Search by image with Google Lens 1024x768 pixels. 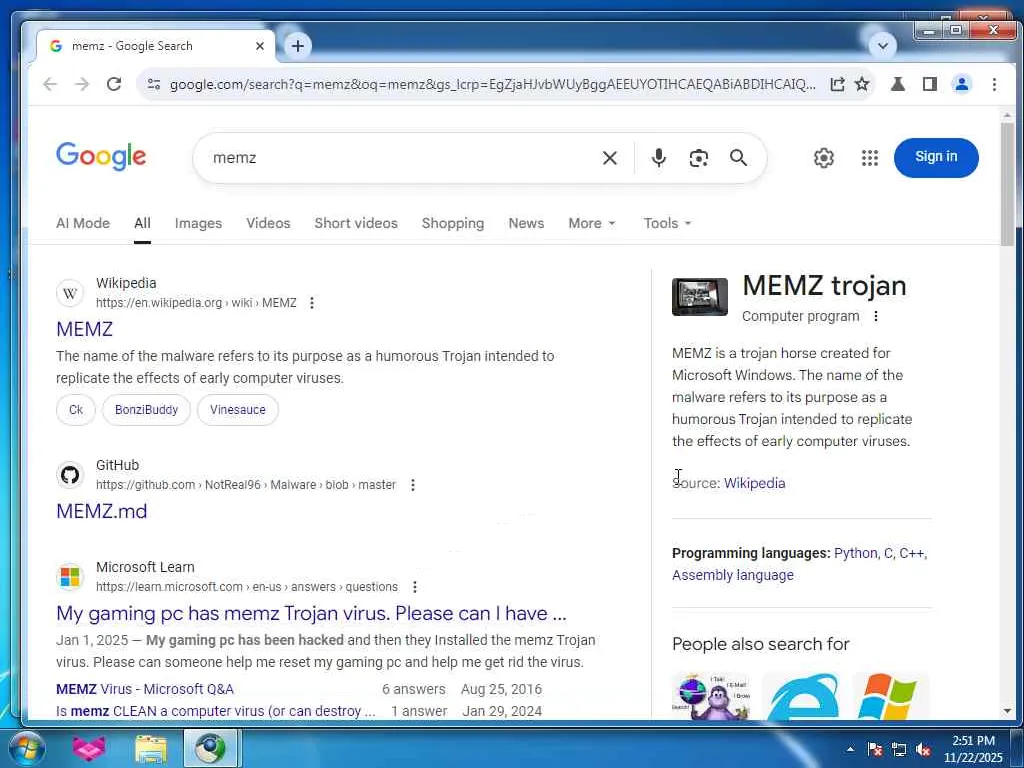click(699, 158)
